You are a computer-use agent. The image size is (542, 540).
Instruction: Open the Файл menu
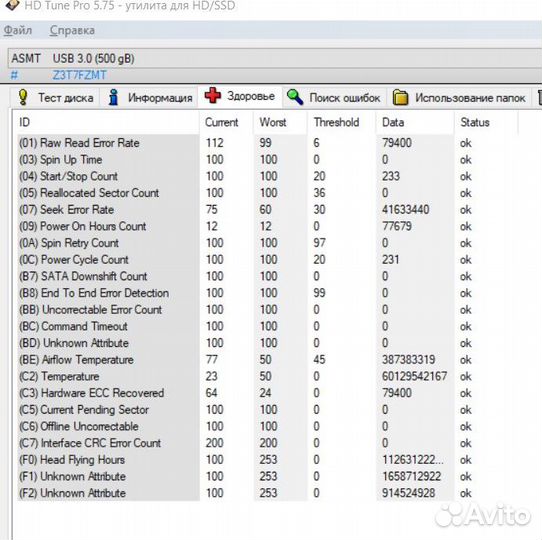[18, 30]
